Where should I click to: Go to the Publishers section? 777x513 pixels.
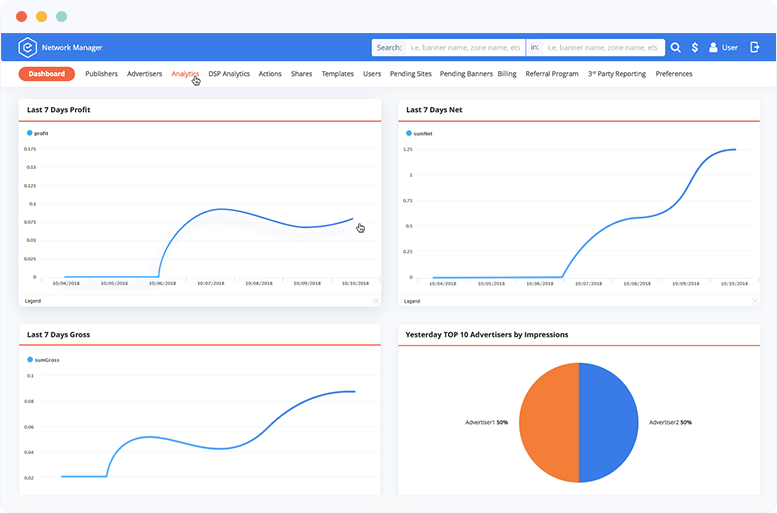101,74
